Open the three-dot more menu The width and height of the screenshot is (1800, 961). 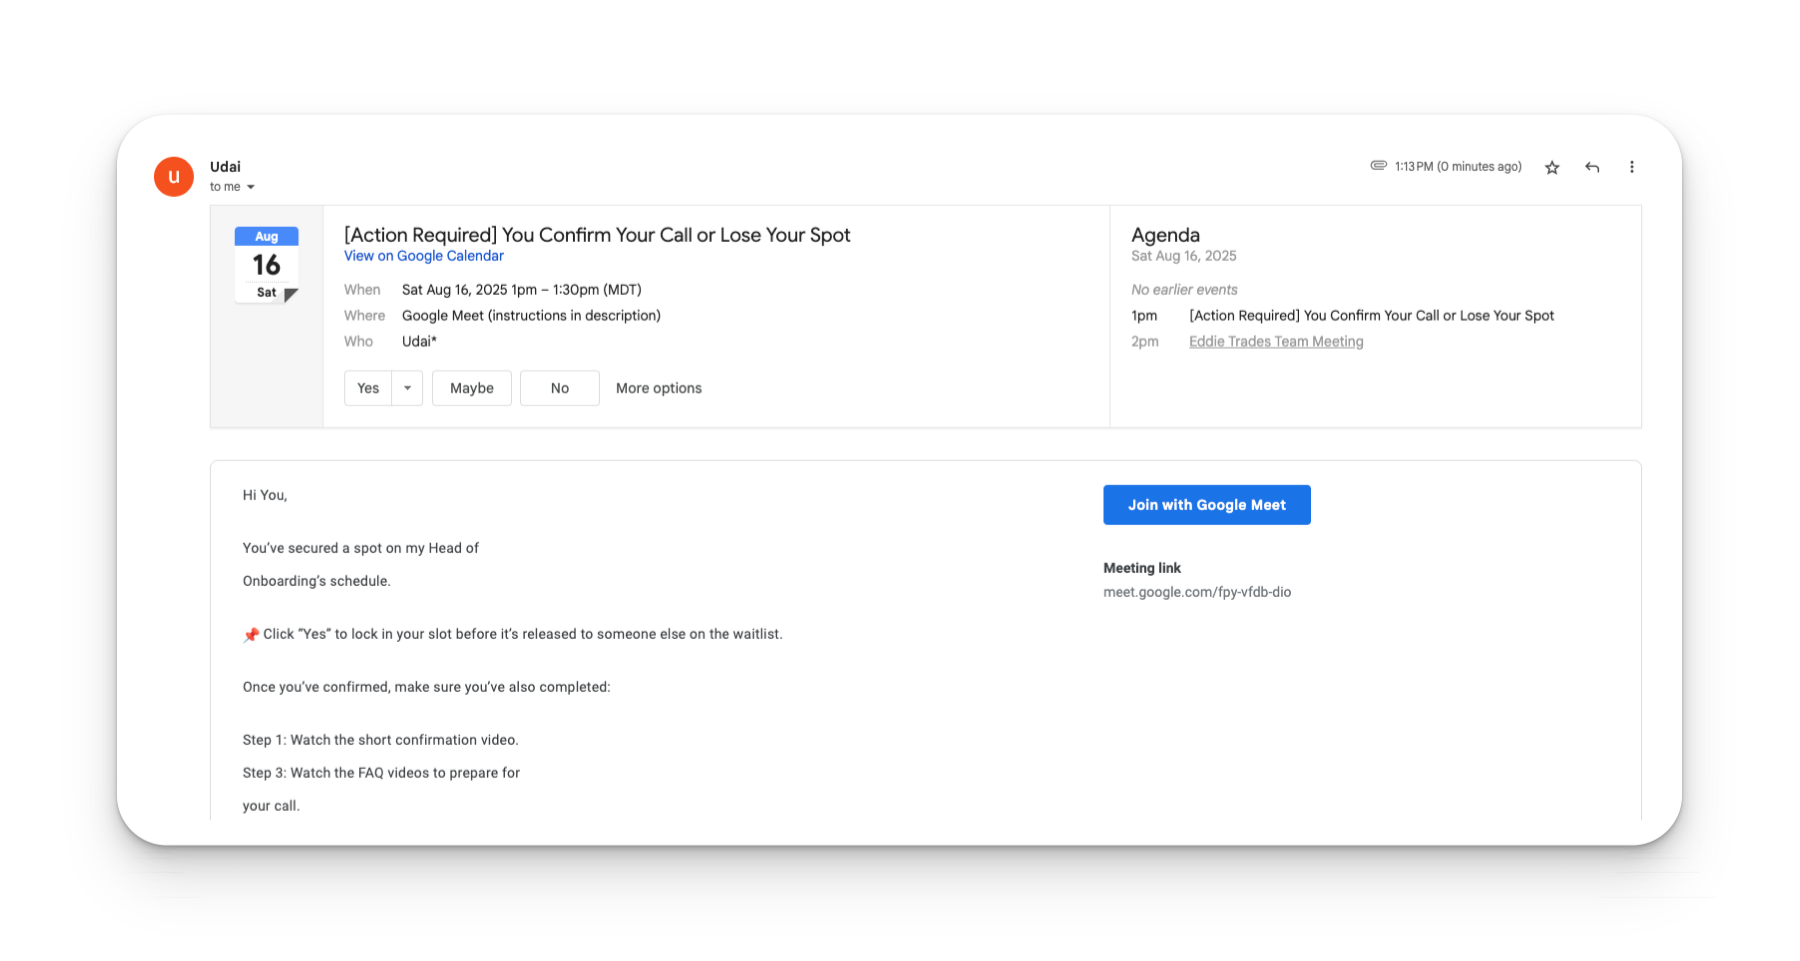[1632, 167]
